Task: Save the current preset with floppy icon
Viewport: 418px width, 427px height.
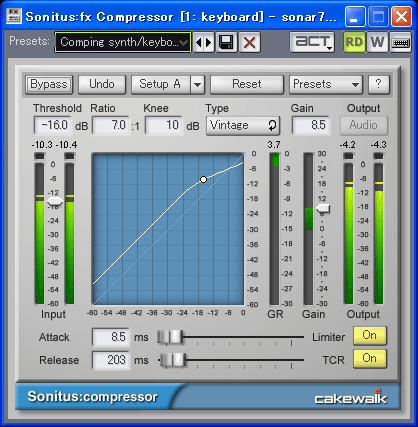Action: click(x=226, y=42)
